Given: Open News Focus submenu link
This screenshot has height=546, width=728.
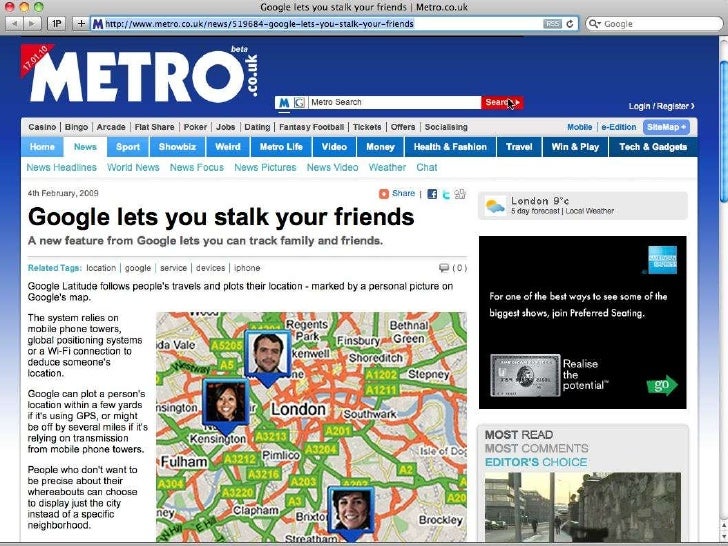Looking at the screenshot, I should 196,168.
